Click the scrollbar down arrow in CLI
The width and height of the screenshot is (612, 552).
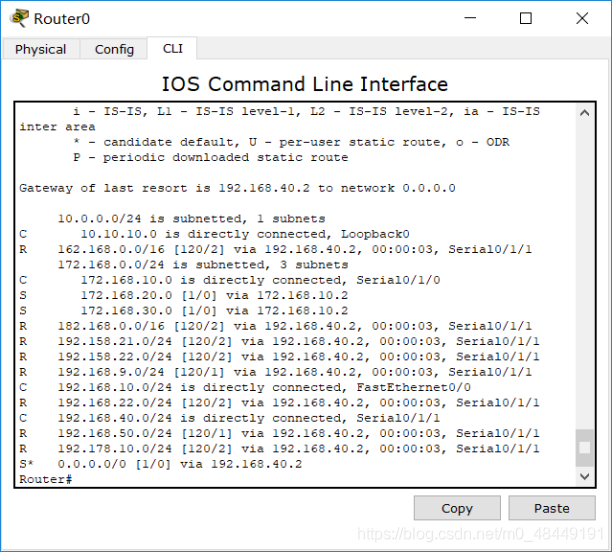tap(584, 476)
